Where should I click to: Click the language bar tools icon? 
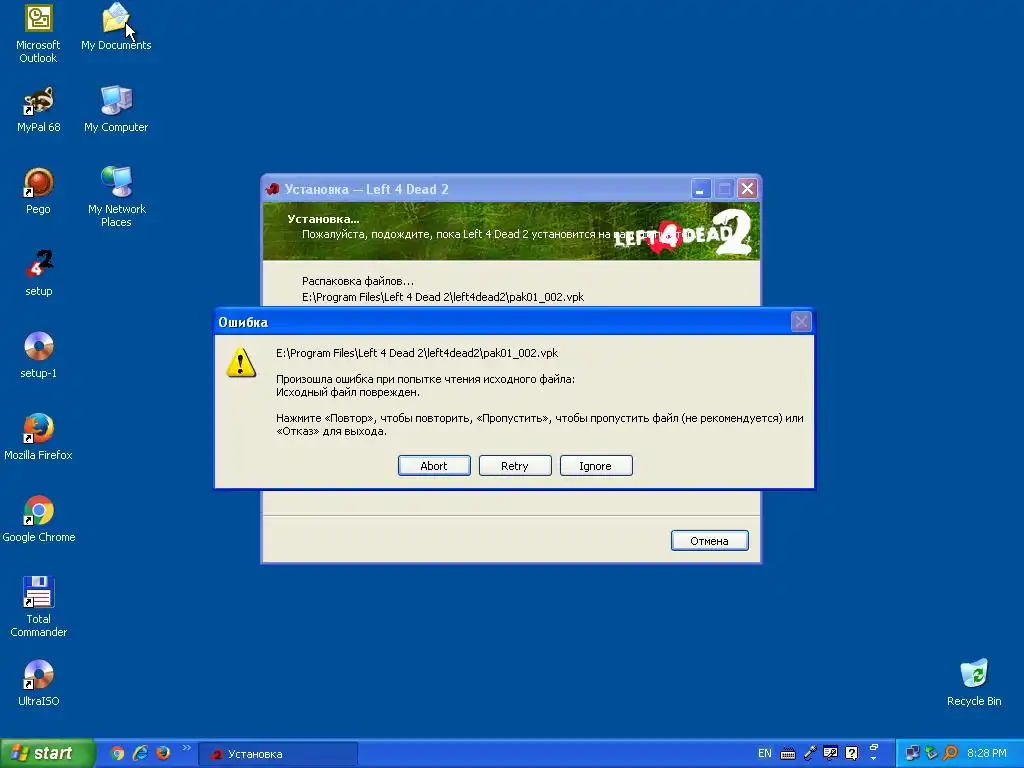831,753
